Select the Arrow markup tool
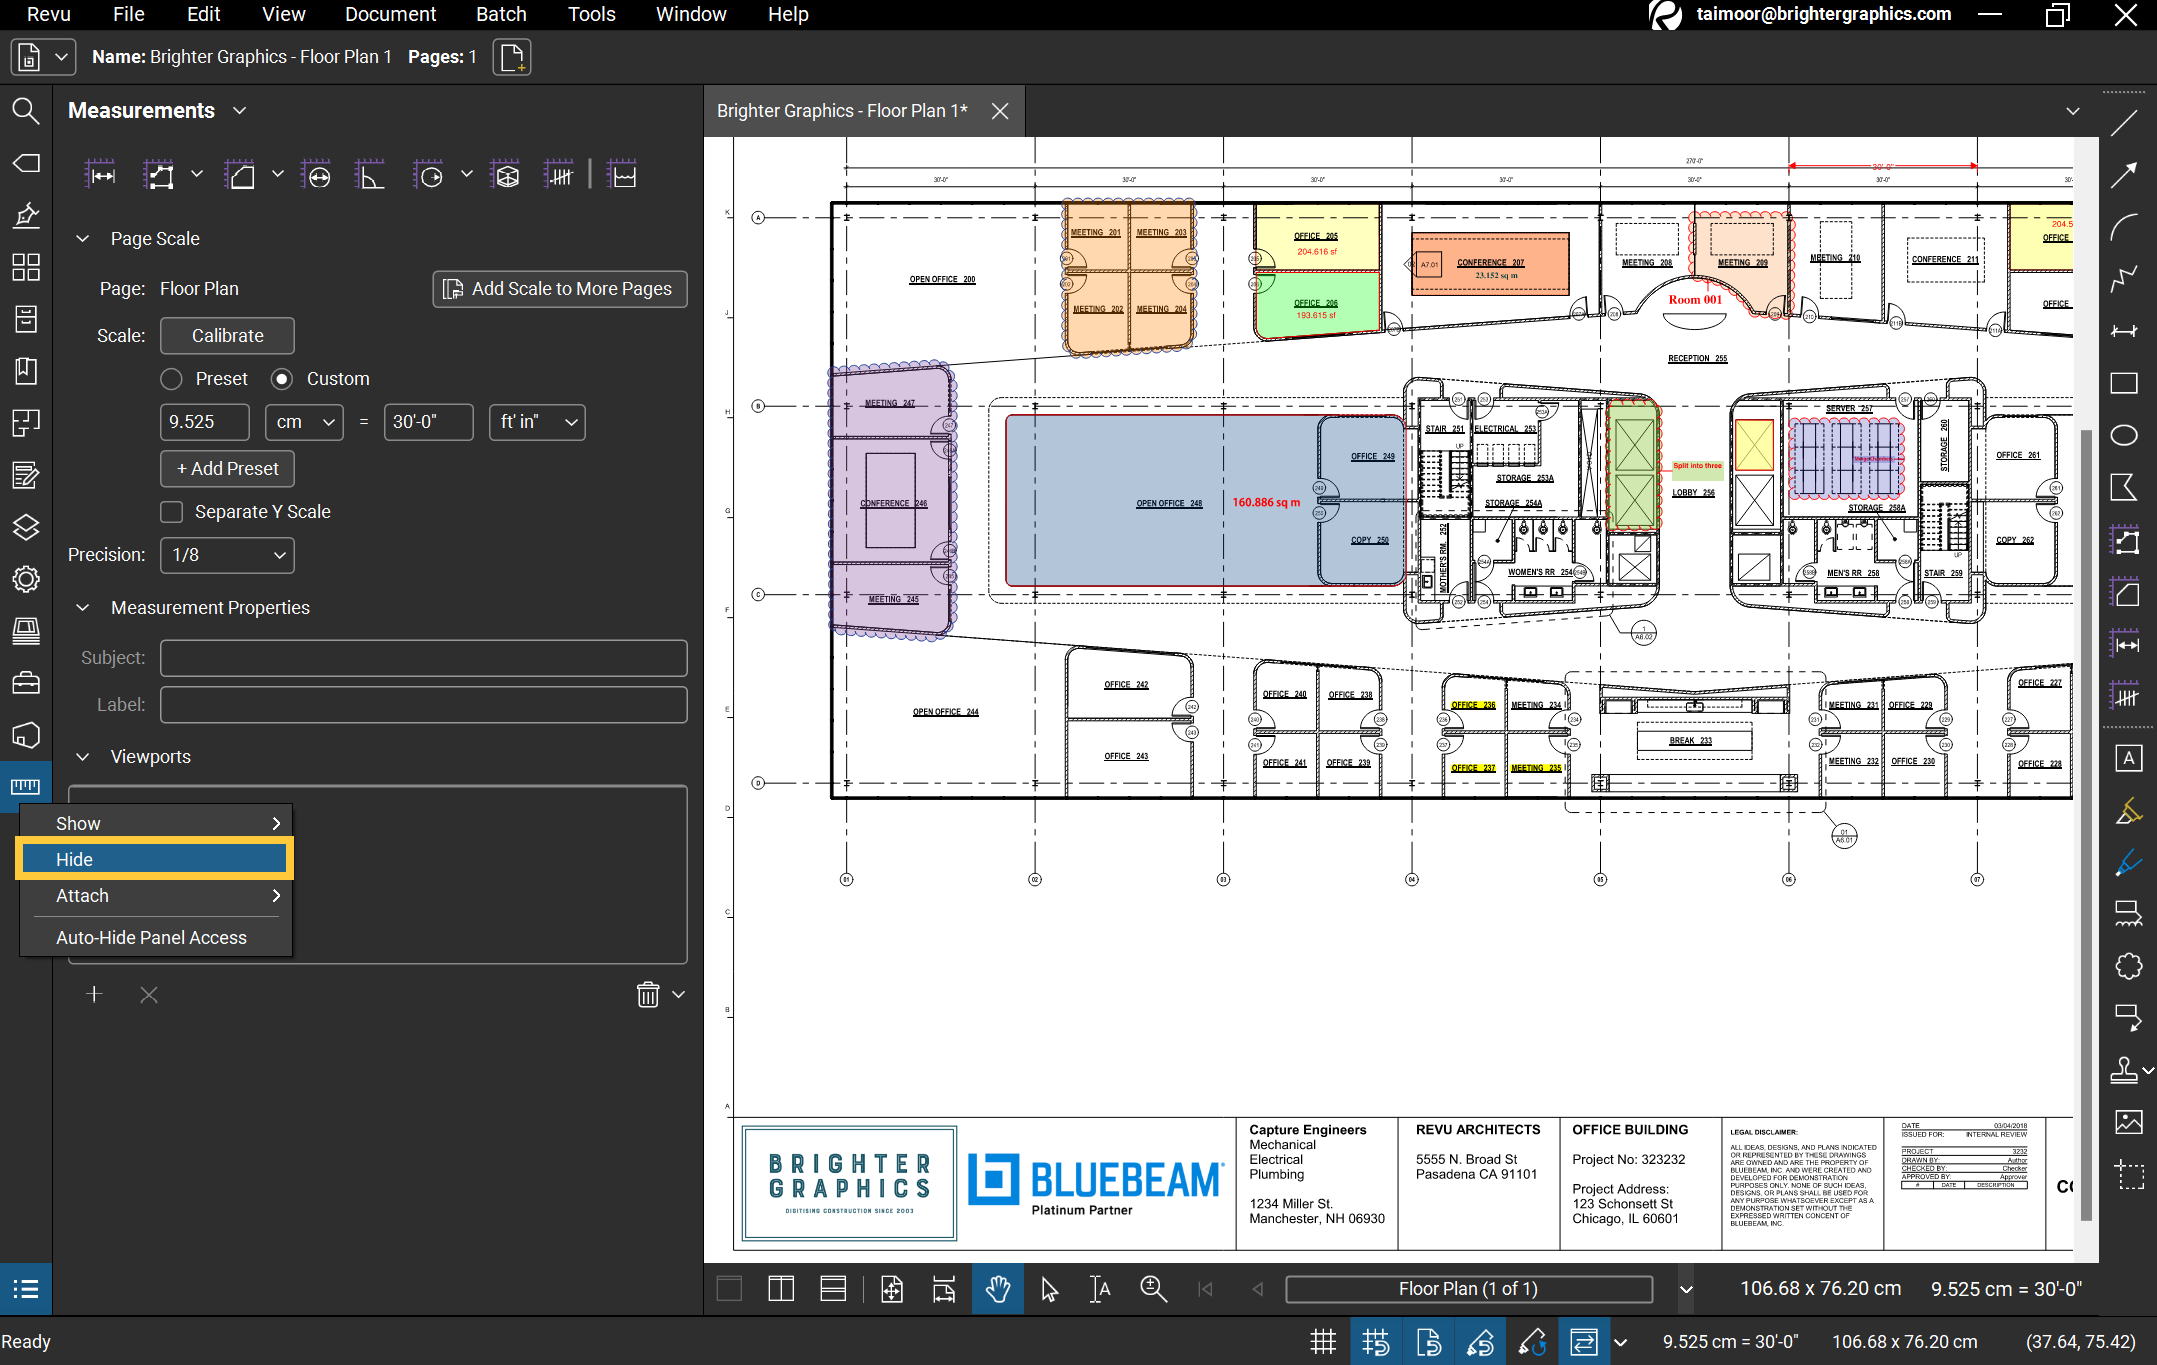 2124,175
